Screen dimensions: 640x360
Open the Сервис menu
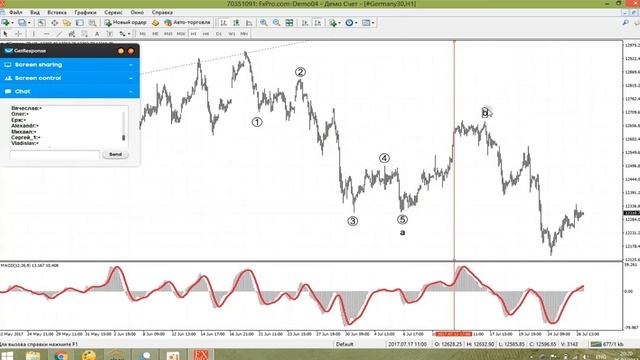coord(113,13)
